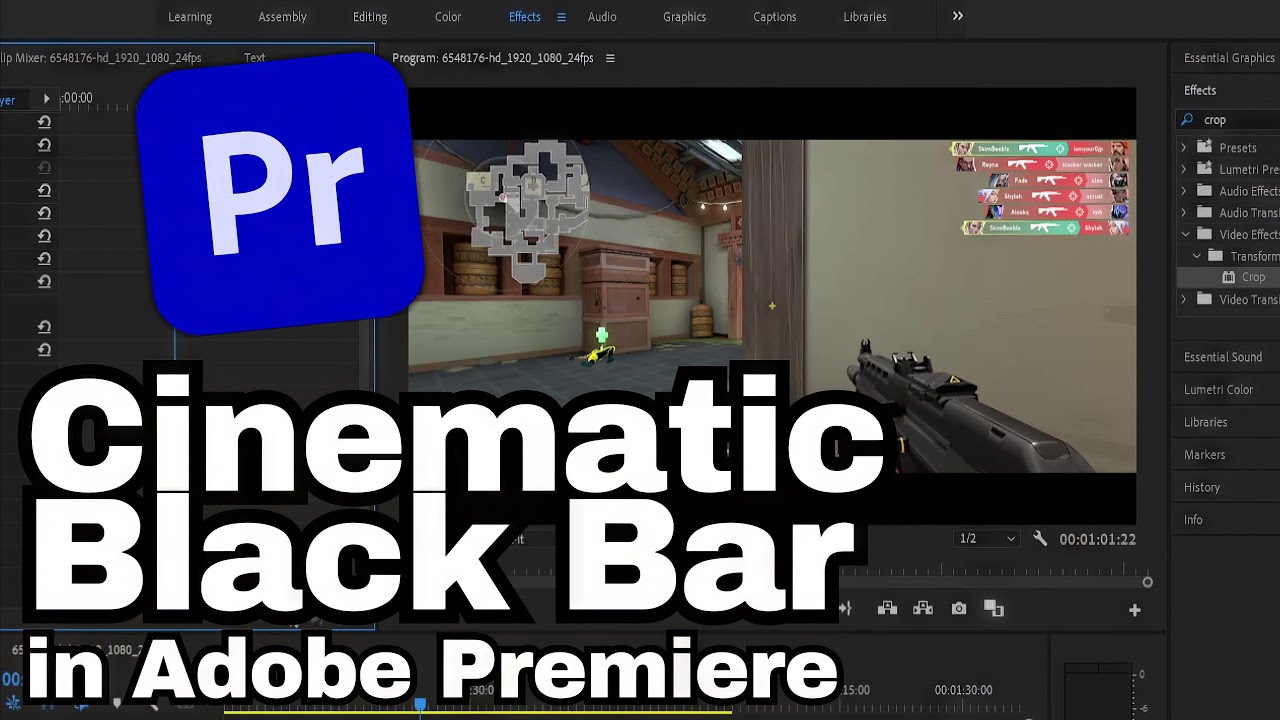Open the Libraries panel in right sidebar

tap(1205, 422)
